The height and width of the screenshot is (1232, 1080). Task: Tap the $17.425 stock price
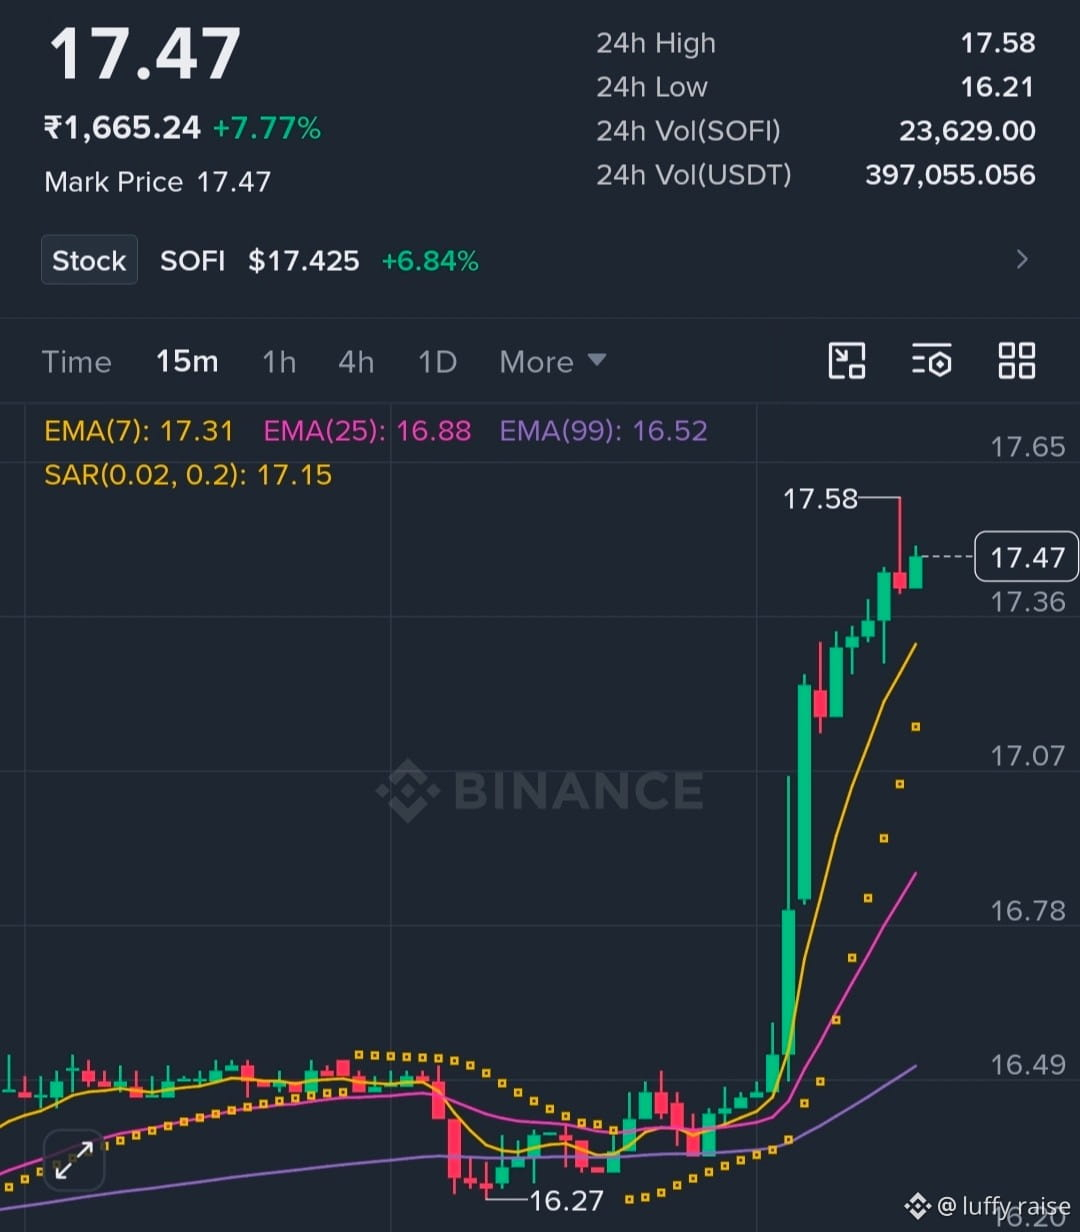tap(304, 261)
